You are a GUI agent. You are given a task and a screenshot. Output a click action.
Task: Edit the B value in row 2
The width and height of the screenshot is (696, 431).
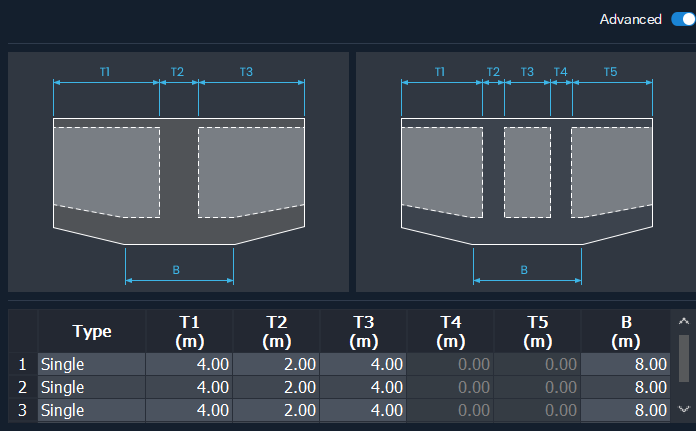(x=625, y=388)
